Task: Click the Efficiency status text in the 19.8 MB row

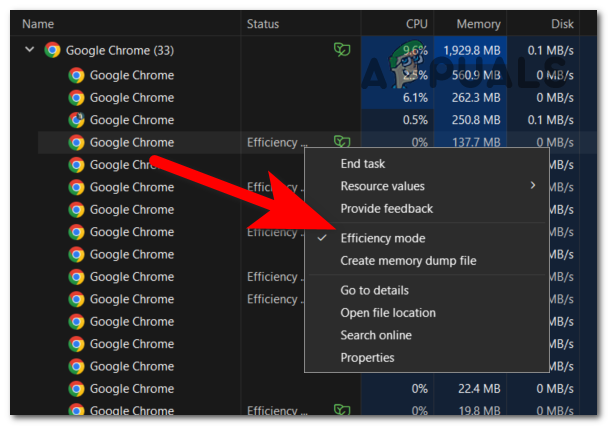Action: point(277,410)
